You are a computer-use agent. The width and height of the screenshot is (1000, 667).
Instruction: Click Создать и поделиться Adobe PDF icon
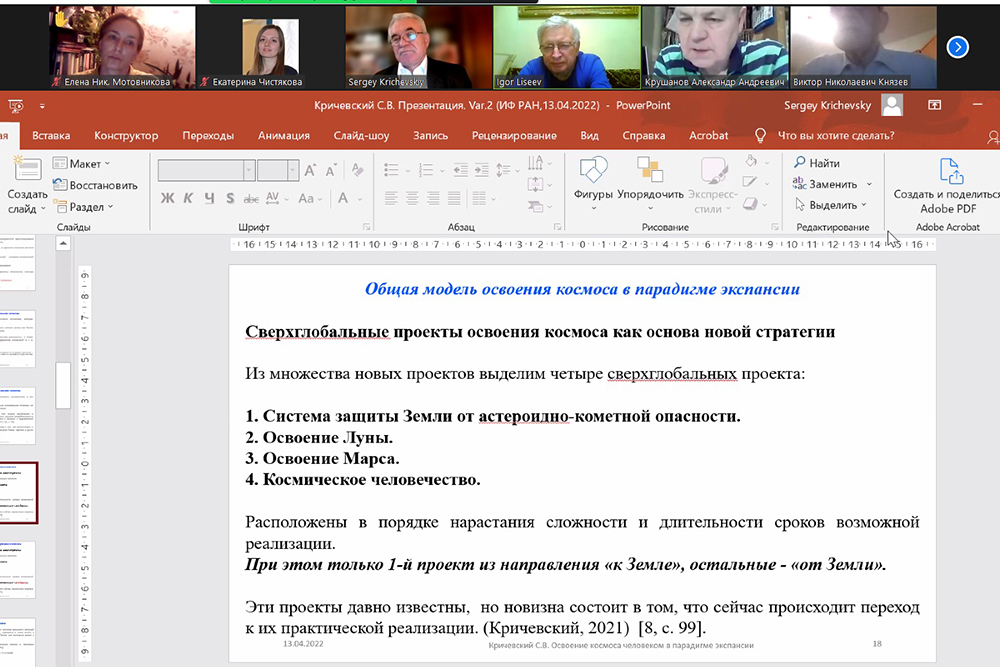tap(945, 171)
